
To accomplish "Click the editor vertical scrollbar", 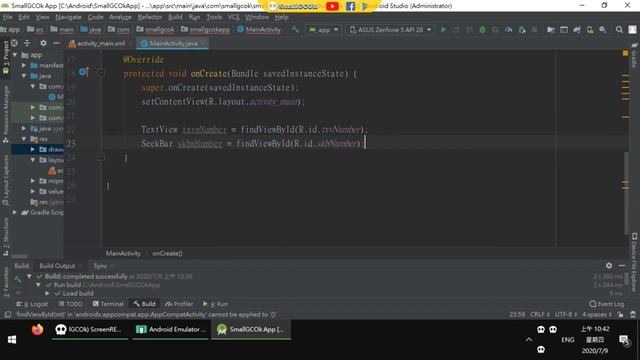I will pos(626,193).
